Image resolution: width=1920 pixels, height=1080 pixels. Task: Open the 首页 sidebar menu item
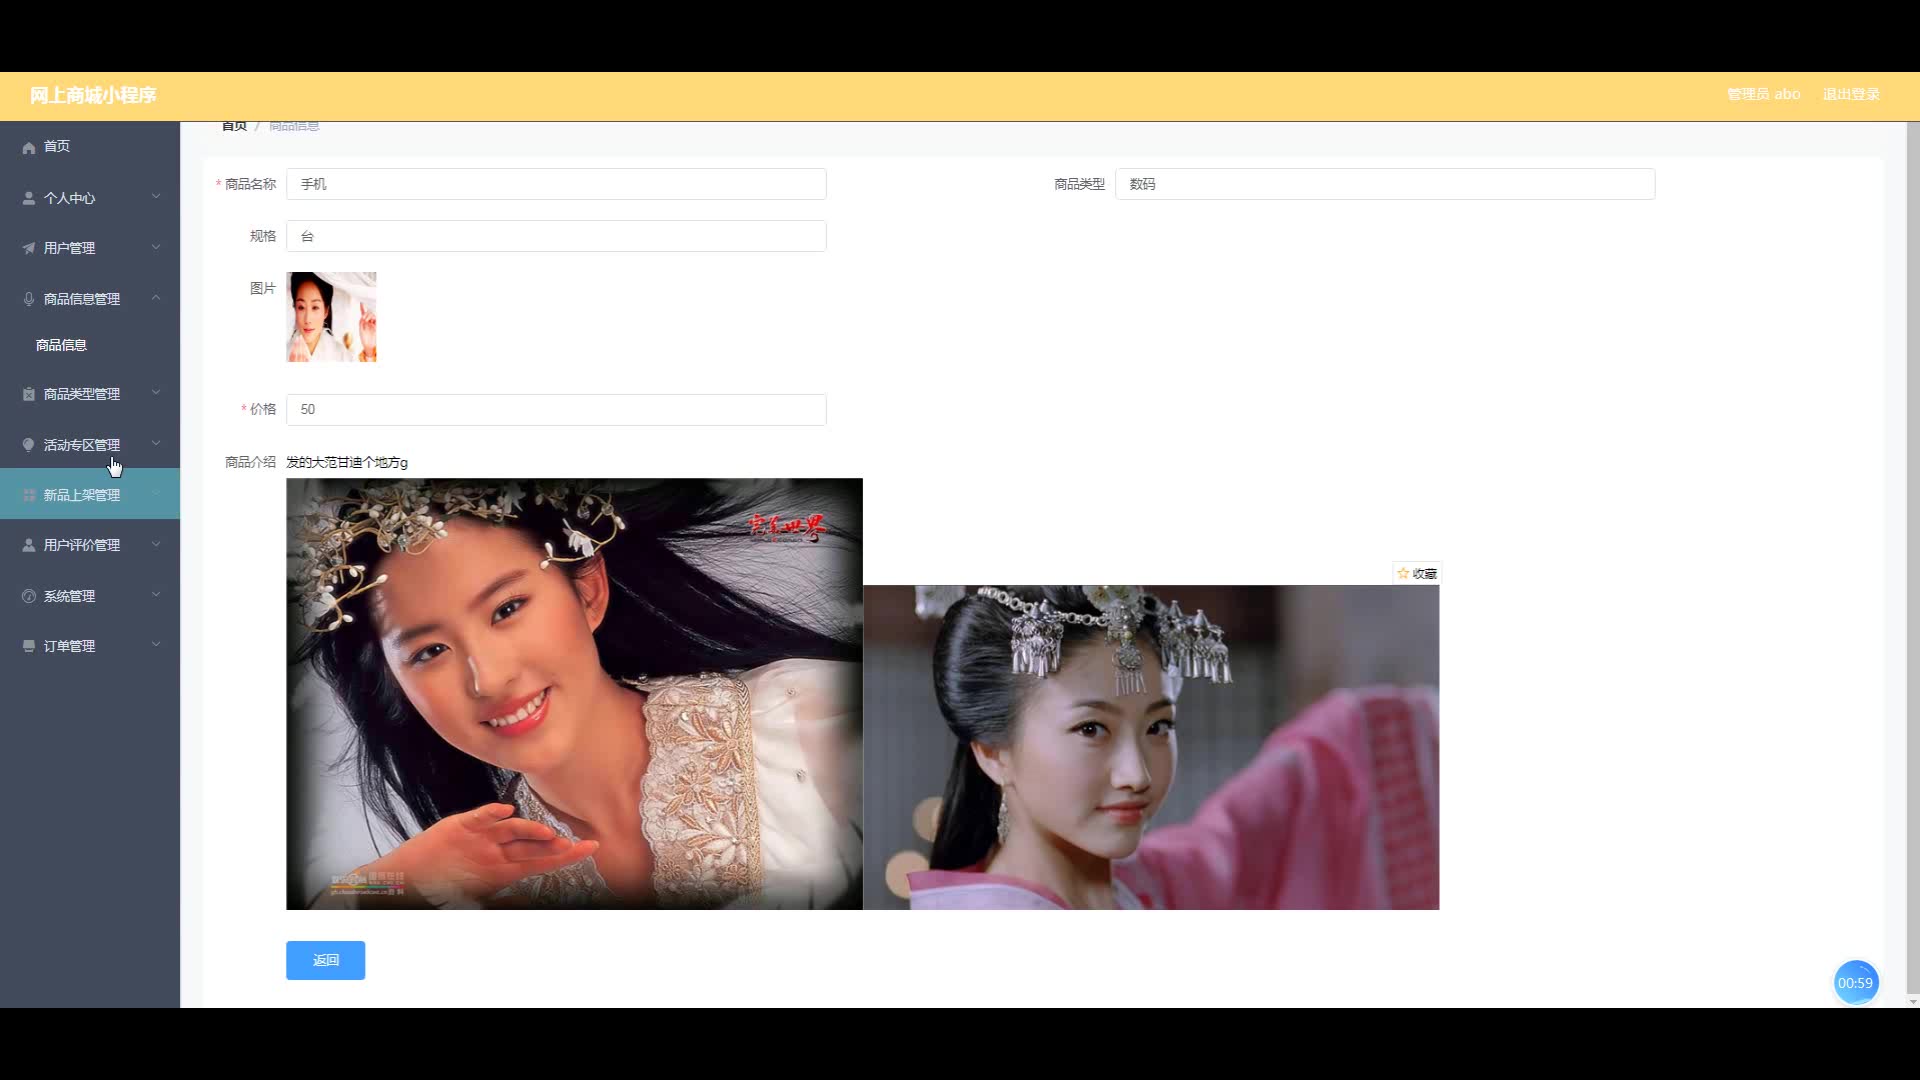90,147
